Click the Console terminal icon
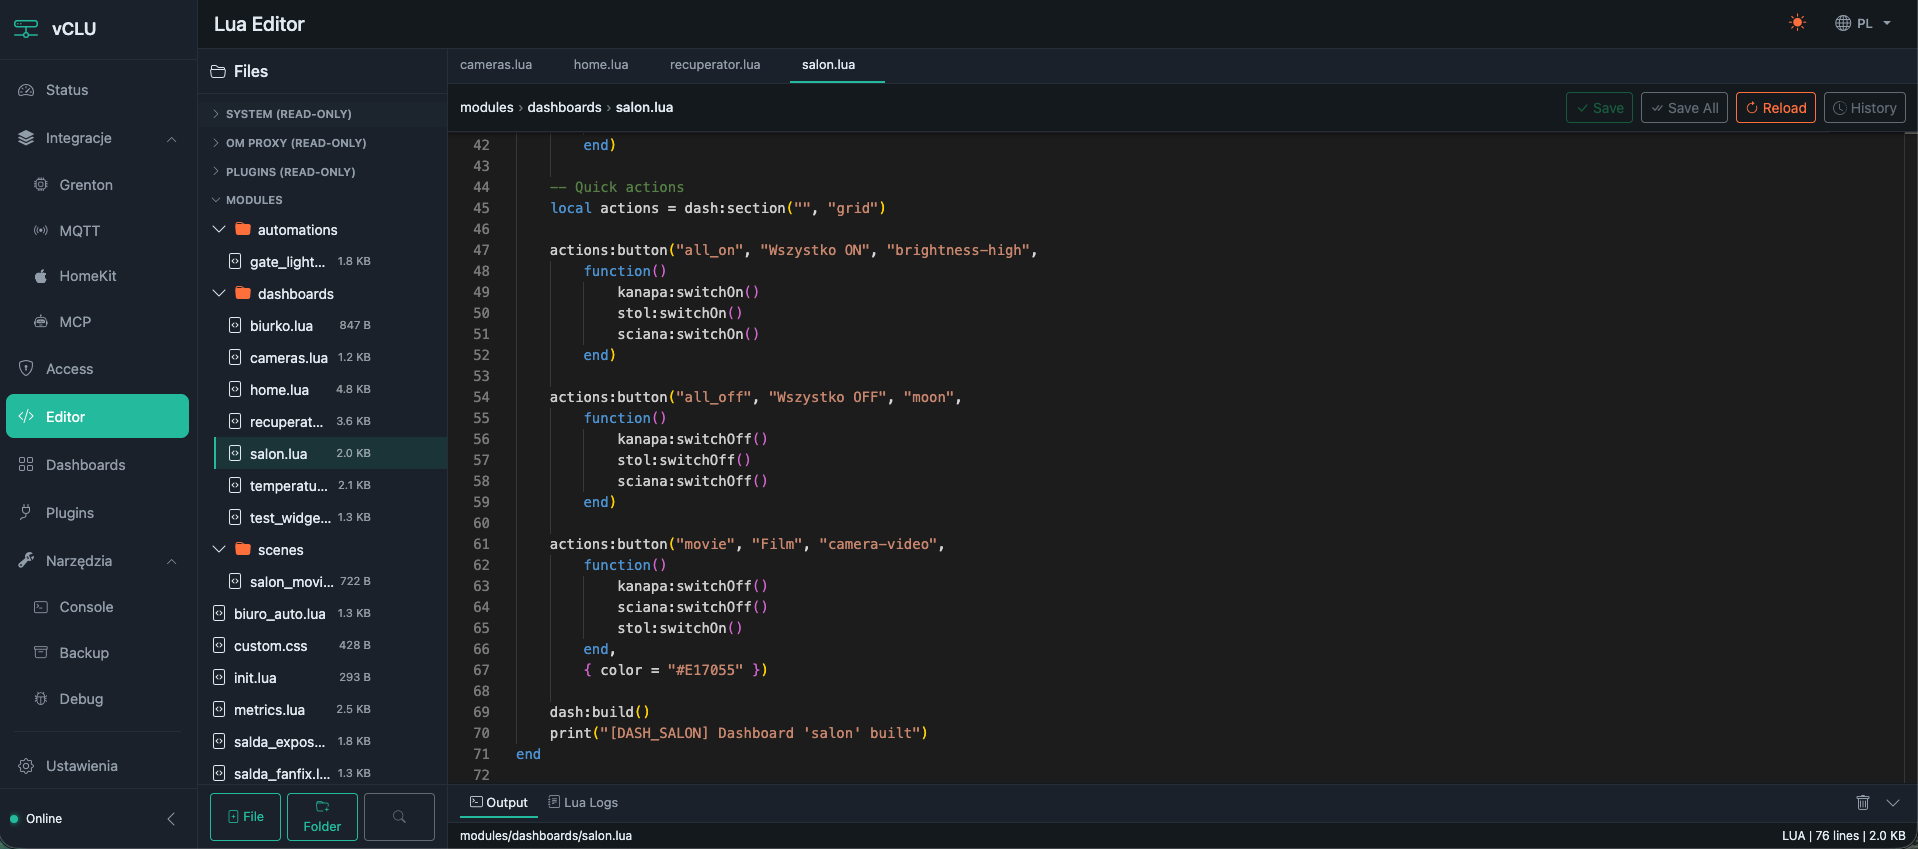 pyautogui.click(x=41, y=607)
